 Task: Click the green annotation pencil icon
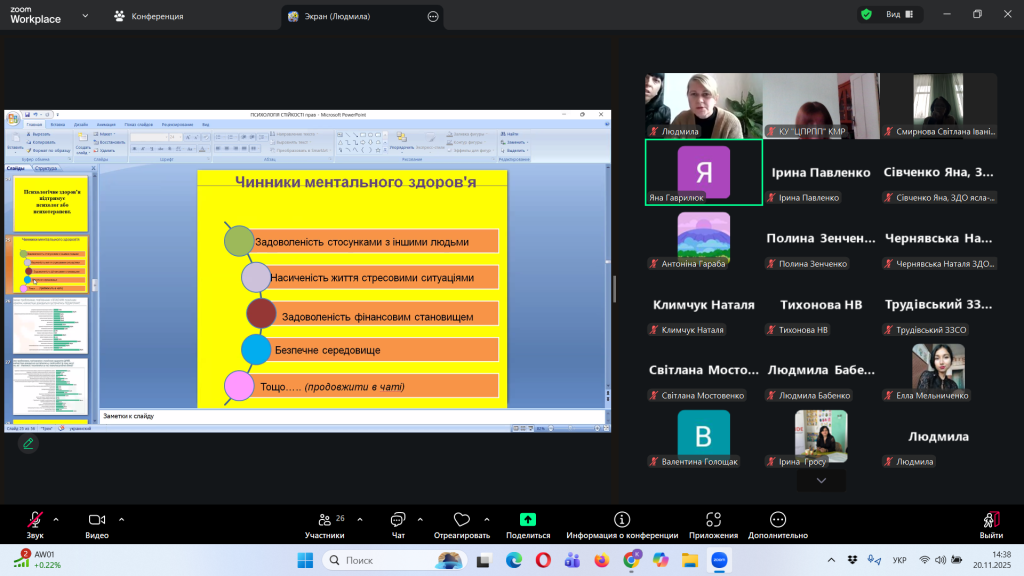point(28,443)
